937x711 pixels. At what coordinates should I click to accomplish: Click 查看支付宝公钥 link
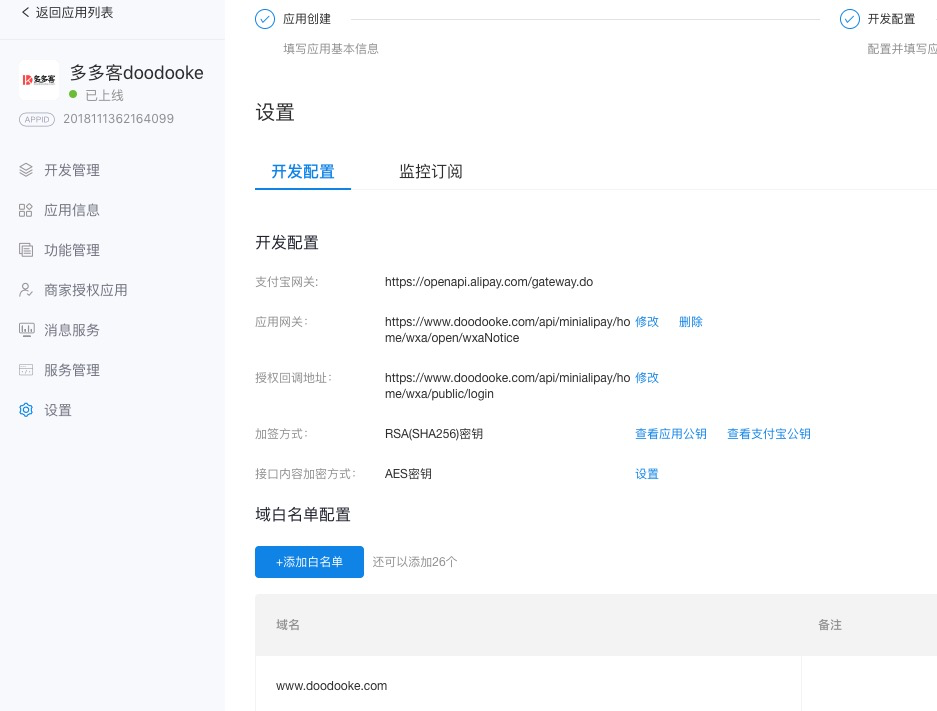pos(769,434)
